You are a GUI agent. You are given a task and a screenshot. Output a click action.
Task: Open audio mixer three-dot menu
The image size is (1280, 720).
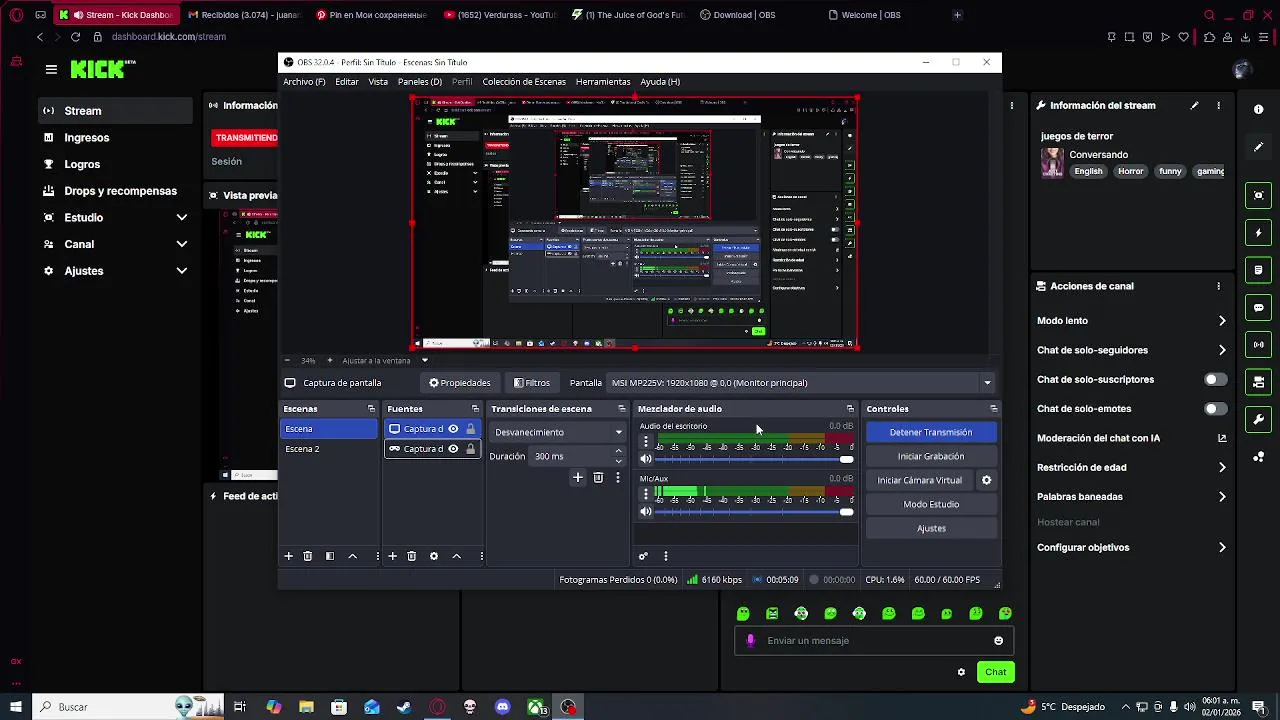[x=665, y=556]
